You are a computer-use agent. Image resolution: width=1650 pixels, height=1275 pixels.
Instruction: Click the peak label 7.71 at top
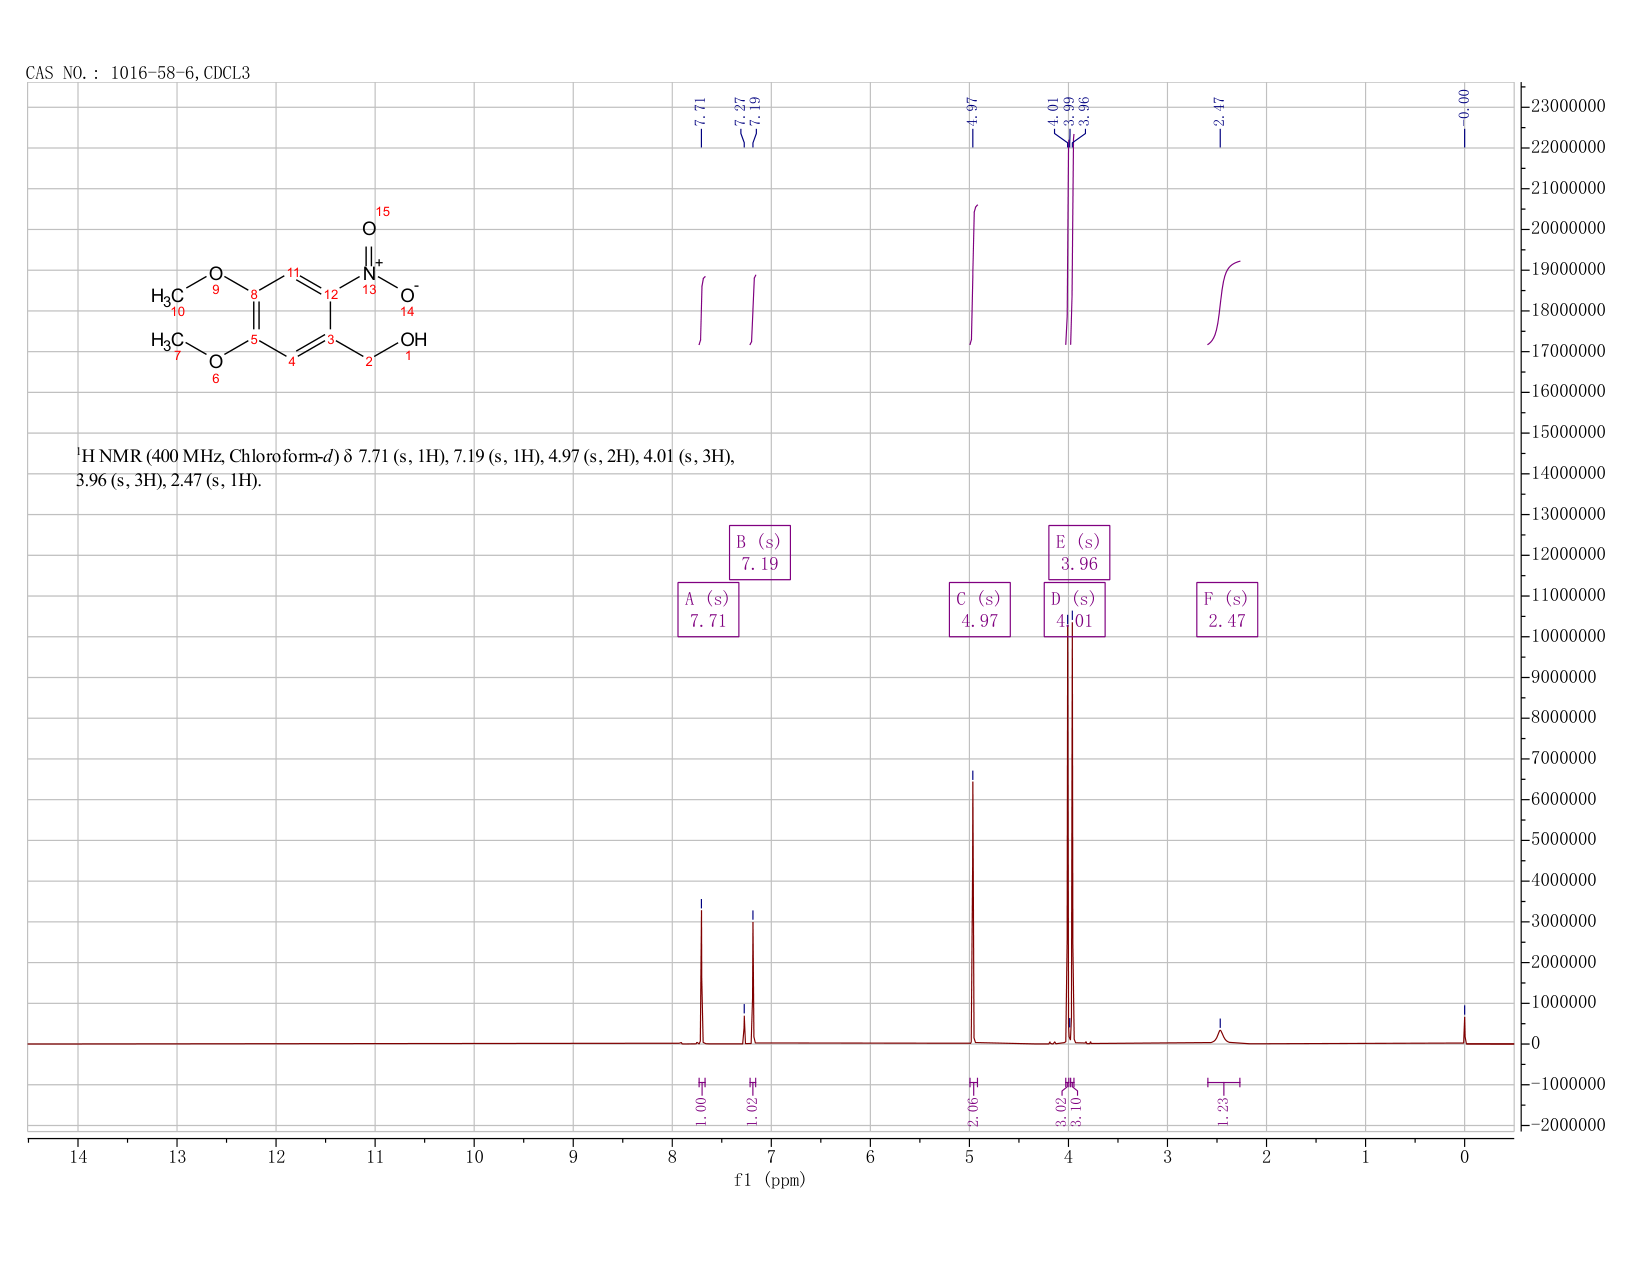pos(700,110)
